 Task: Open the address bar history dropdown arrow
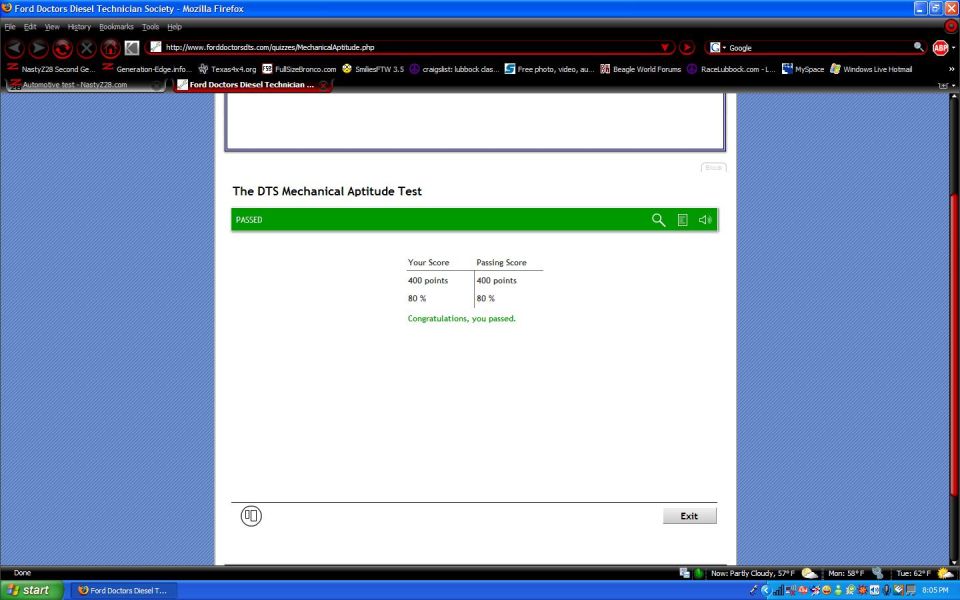665,47
